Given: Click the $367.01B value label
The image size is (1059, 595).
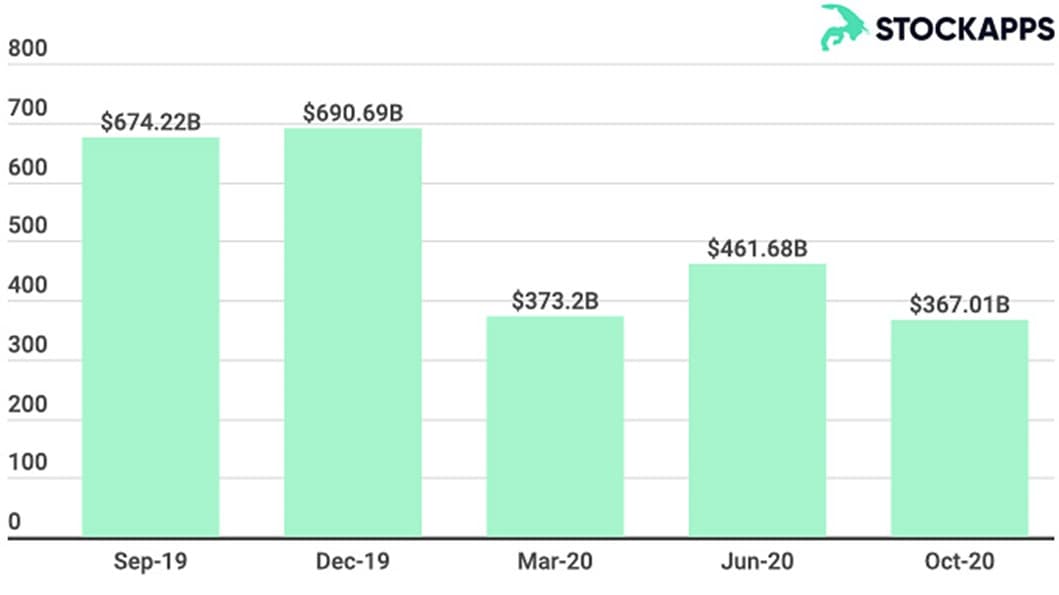Looking at the screenshot, I should pos(959,305).
